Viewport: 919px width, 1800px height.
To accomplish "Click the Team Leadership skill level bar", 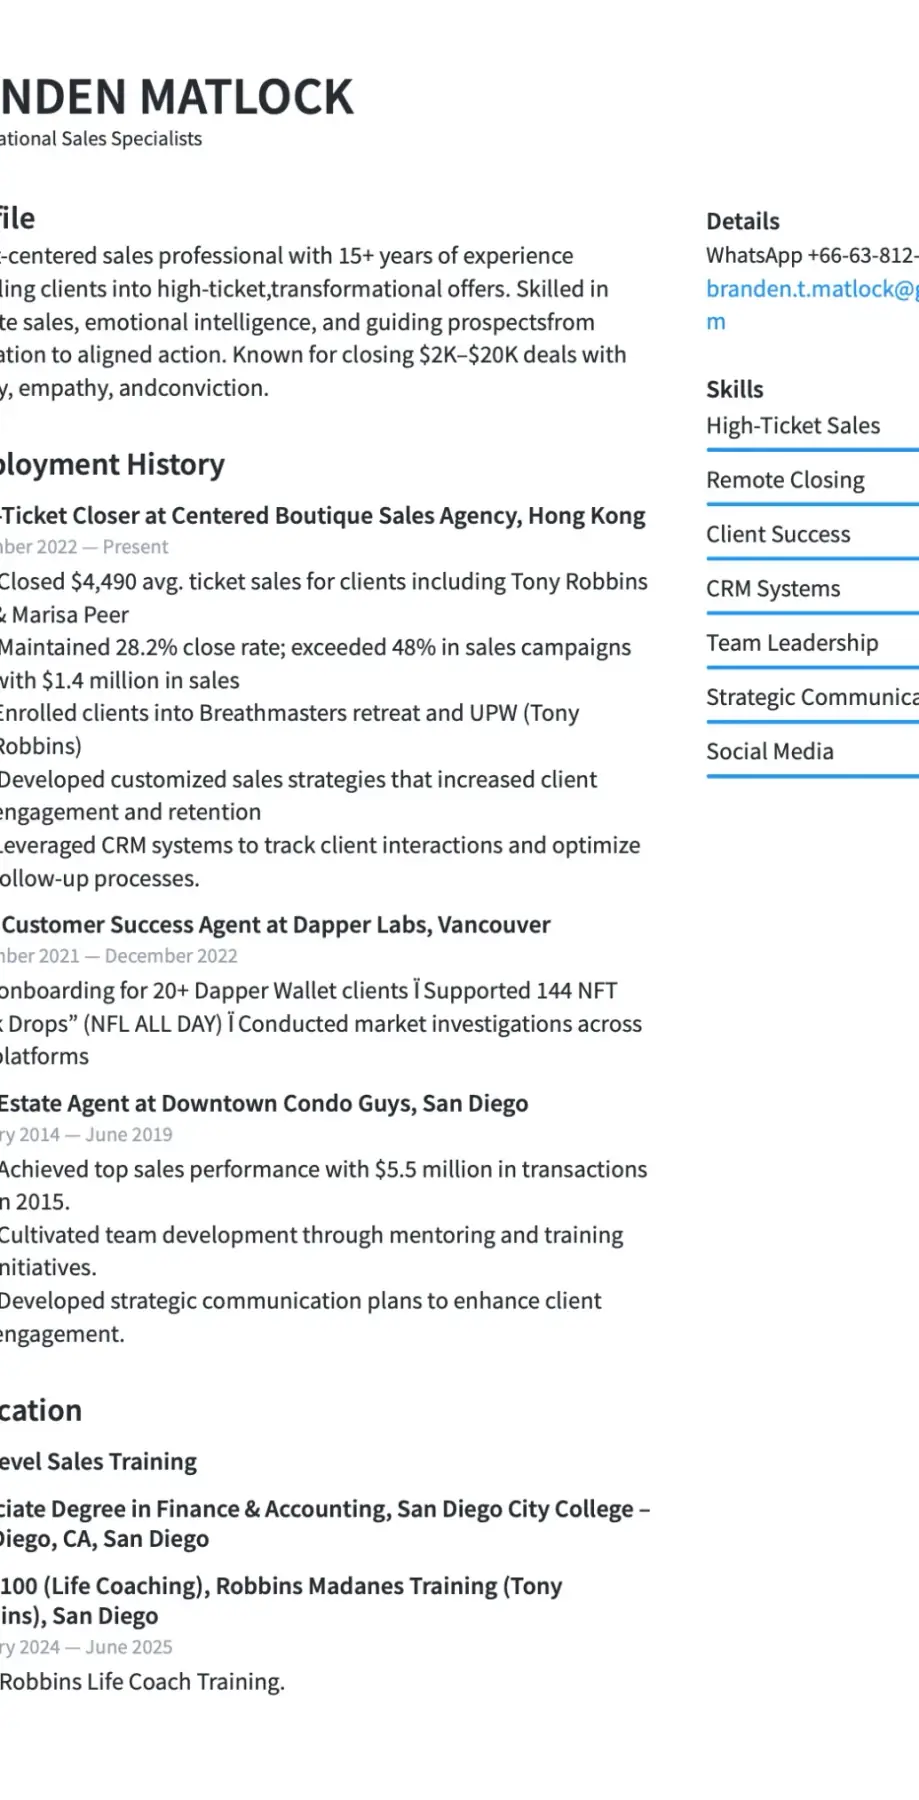I will pos(811,667).
